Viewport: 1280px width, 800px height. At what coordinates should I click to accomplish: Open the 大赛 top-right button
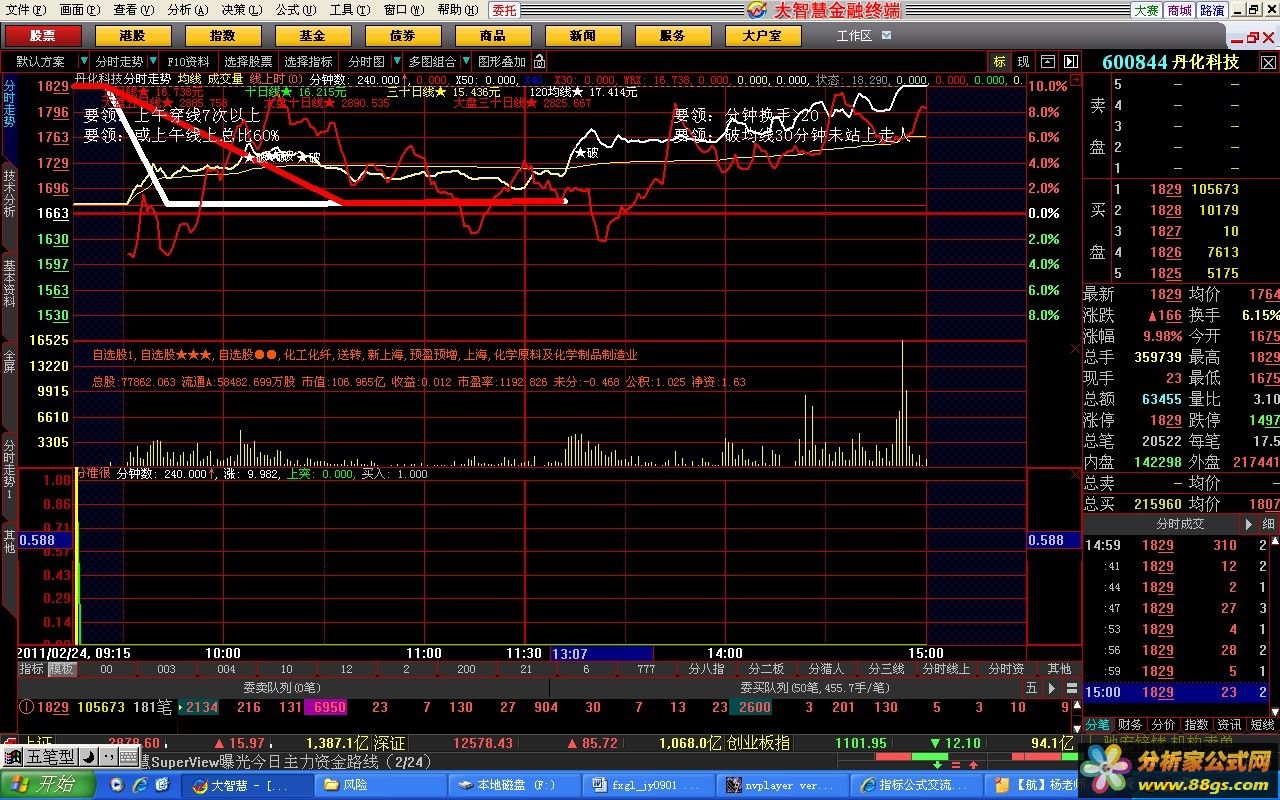(x=1146, y=10)
